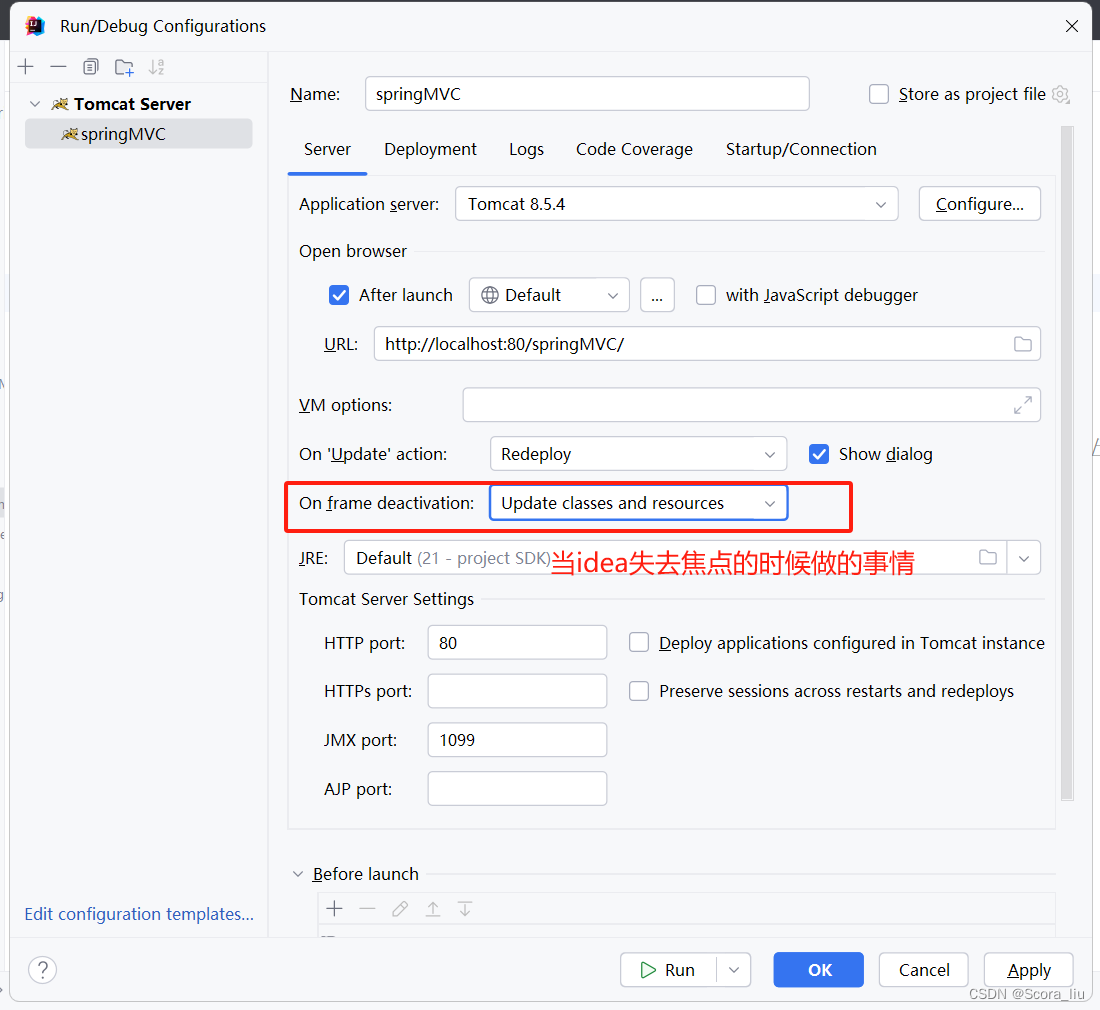Select springMVC configuration in tree
Screen dimensions: 1100x1010
pos(138,134)
